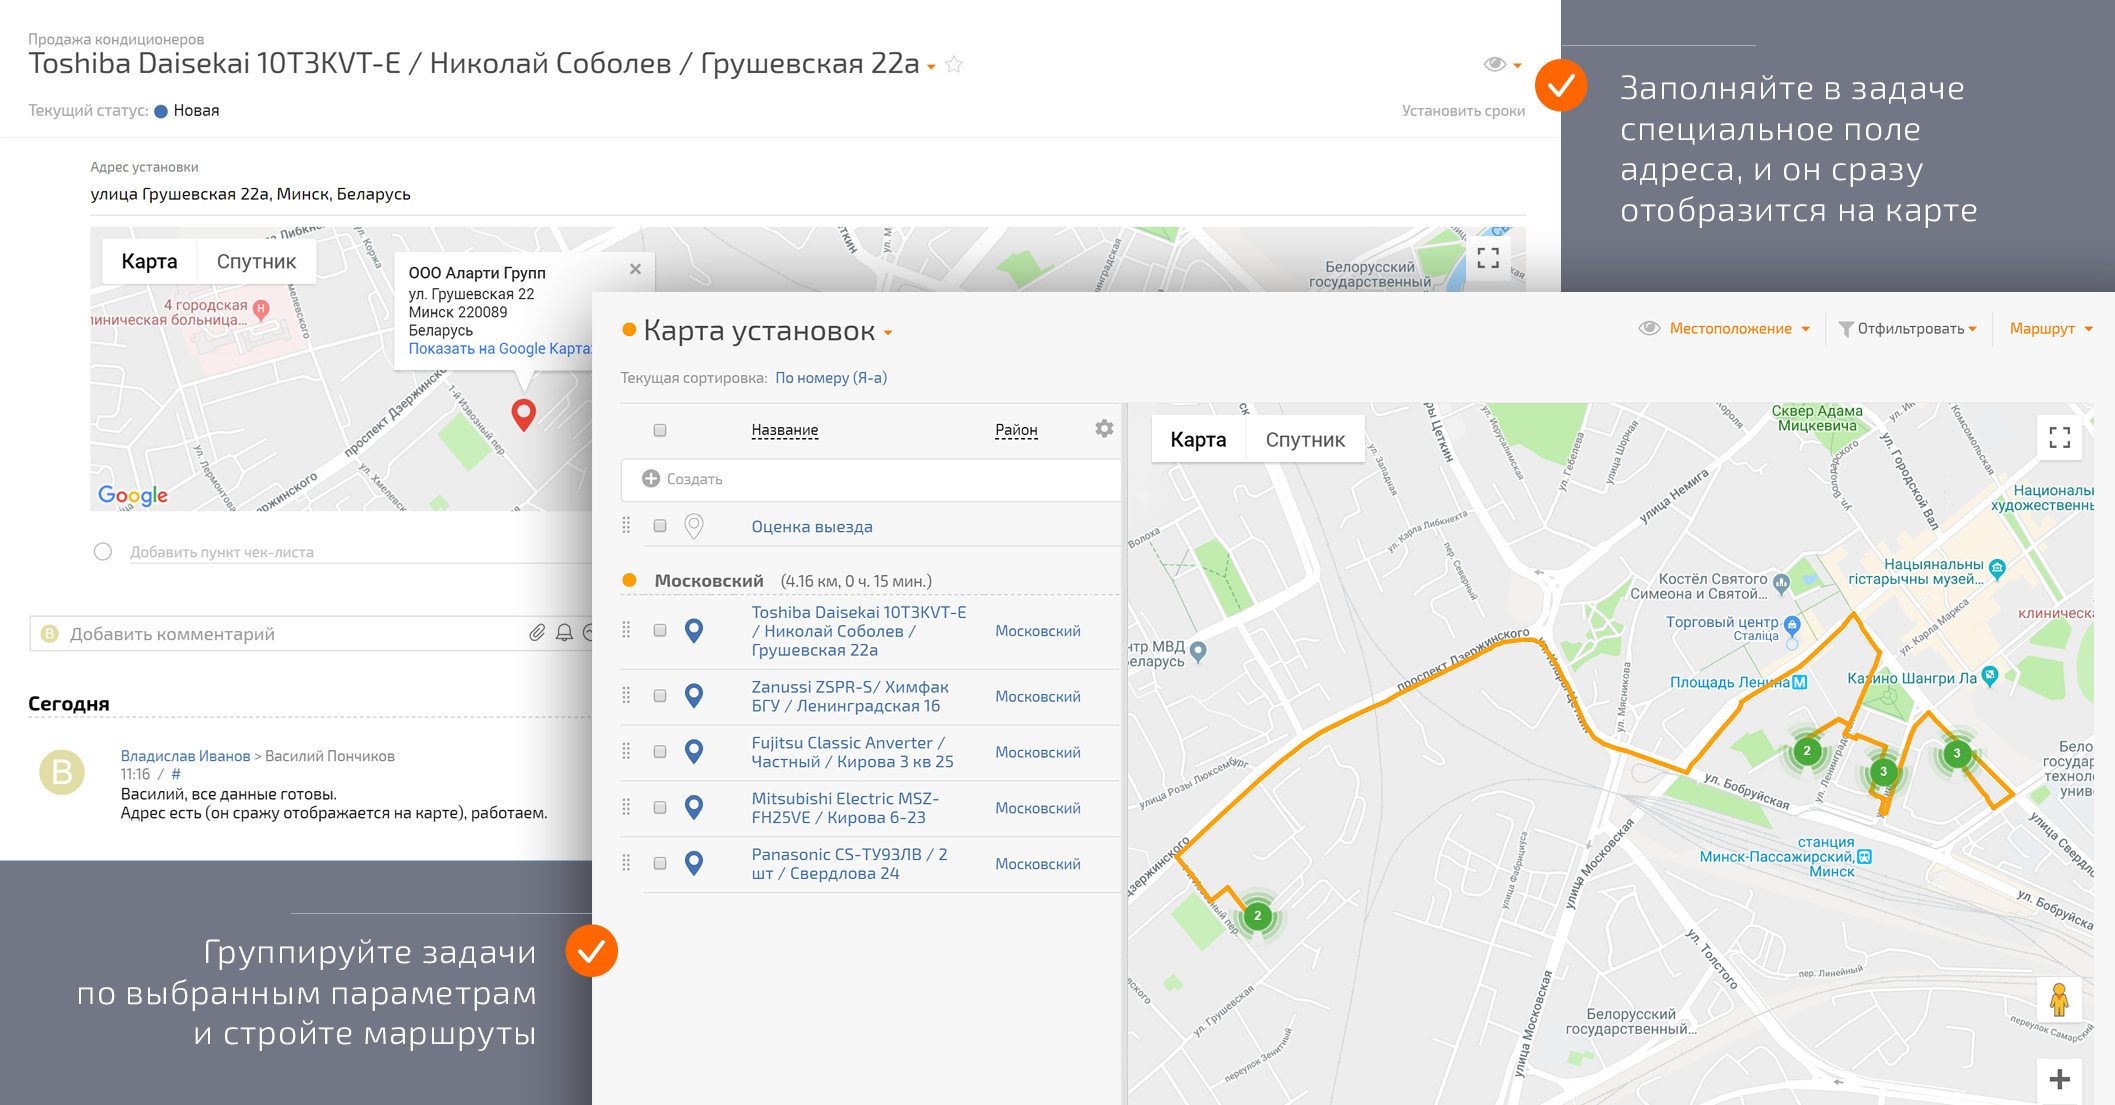Select the add checklist item radio circle
The image size is (2115, 1105).
click(103, 552)
